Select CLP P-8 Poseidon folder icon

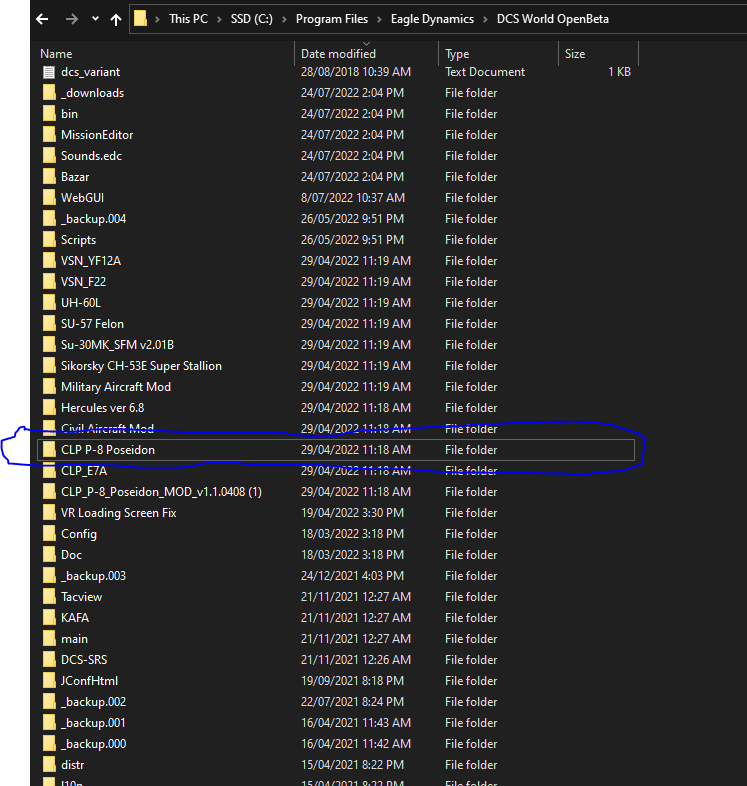(49, 450)
